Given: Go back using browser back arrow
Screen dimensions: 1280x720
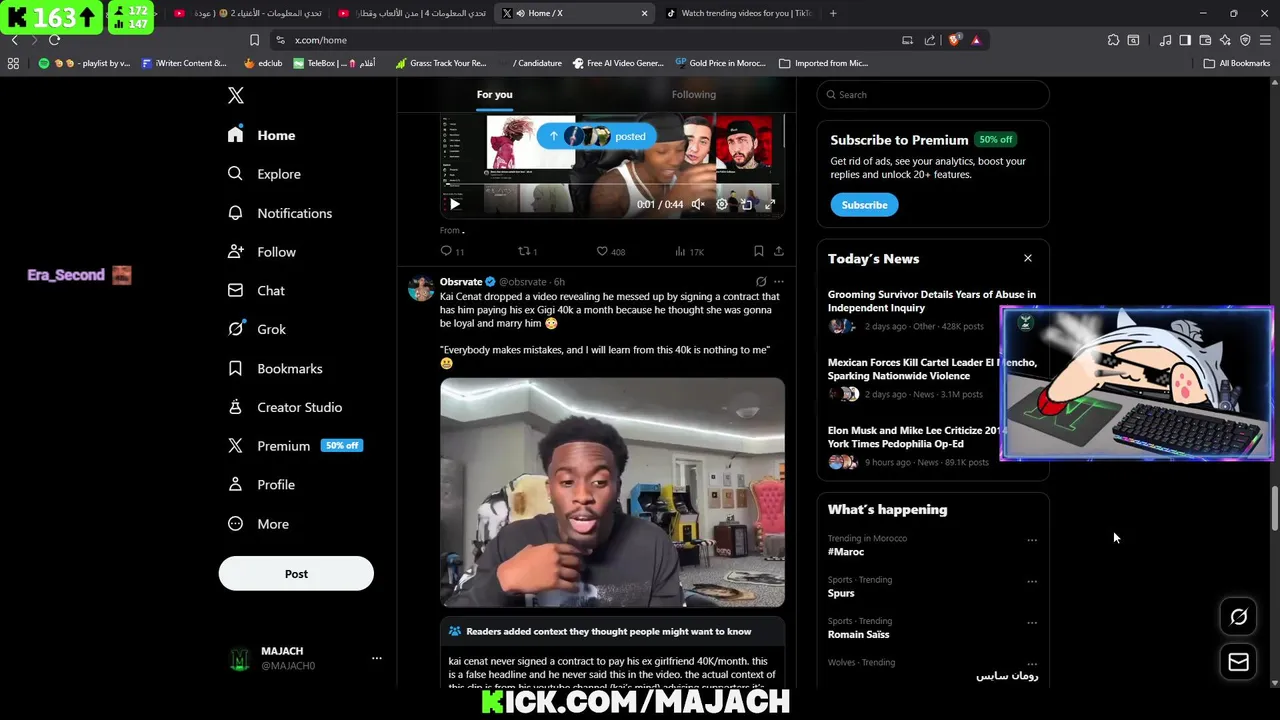Looking at the screenshot, I should pos(14,40).
